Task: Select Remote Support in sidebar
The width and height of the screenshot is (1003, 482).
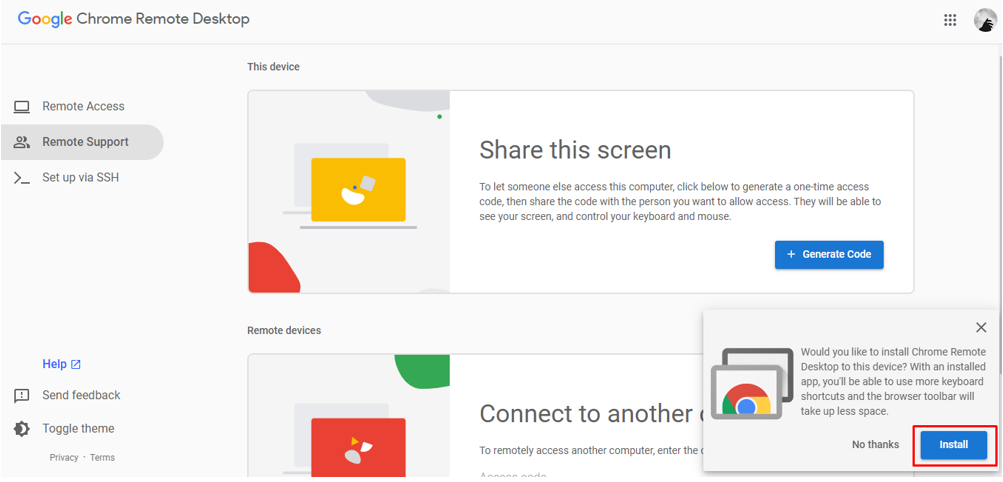Action: pos(82,142)
